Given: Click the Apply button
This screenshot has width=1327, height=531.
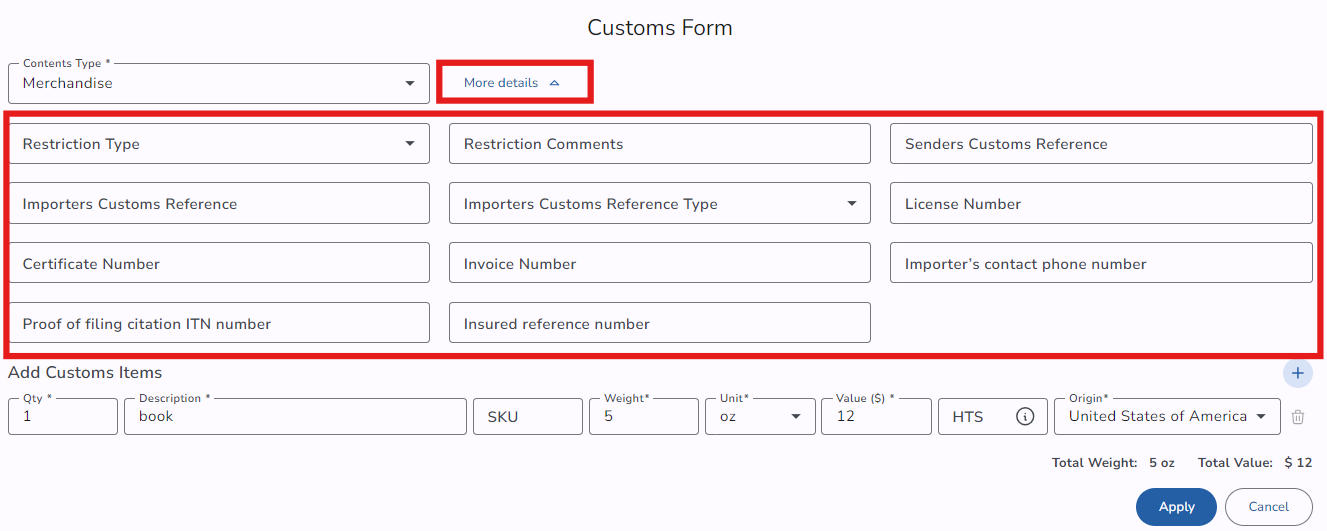Looking at the screenshot, I should [x=1176, y=507].
